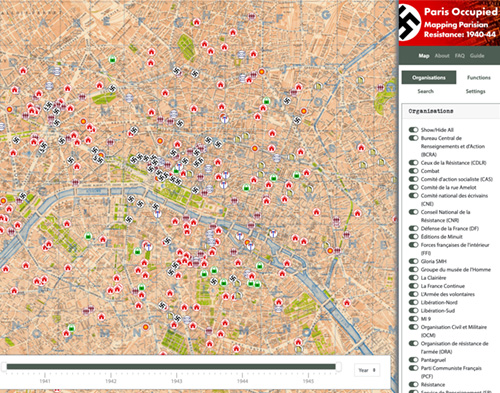This screenshot has height=393, width=500.
Task: Switch off the MI 9 layer toggle
Action: 414,319
